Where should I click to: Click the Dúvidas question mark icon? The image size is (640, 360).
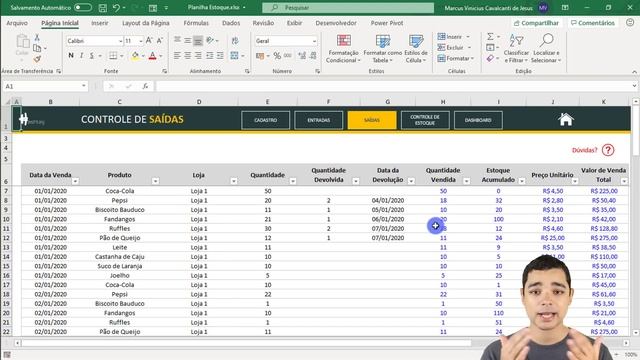pyautogui.click(x=608, y=150)
